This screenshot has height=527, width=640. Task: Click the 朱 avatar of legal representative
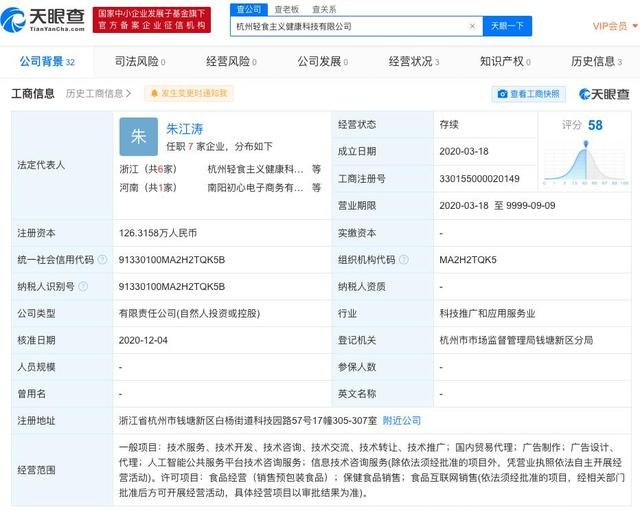click(138, 136)
